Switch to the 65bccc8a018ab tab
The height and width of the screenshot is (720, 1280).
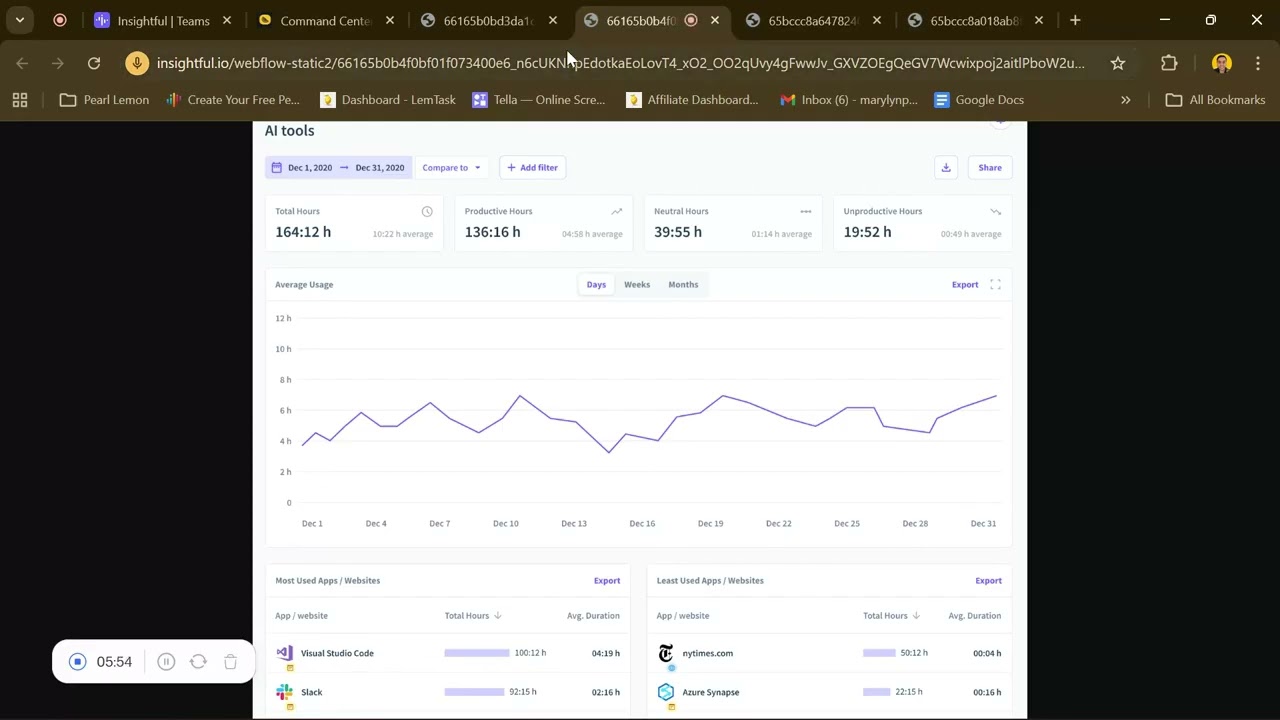click(x=974, y=20)
